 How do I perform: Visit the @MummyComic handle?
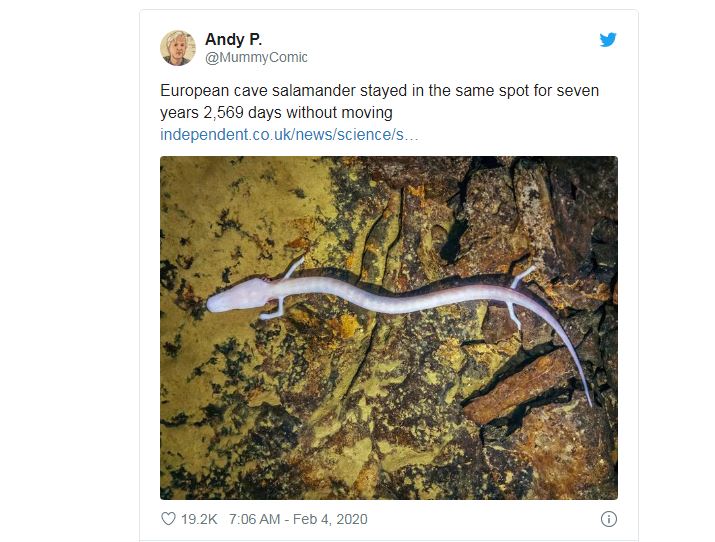[x=256, y=57]
